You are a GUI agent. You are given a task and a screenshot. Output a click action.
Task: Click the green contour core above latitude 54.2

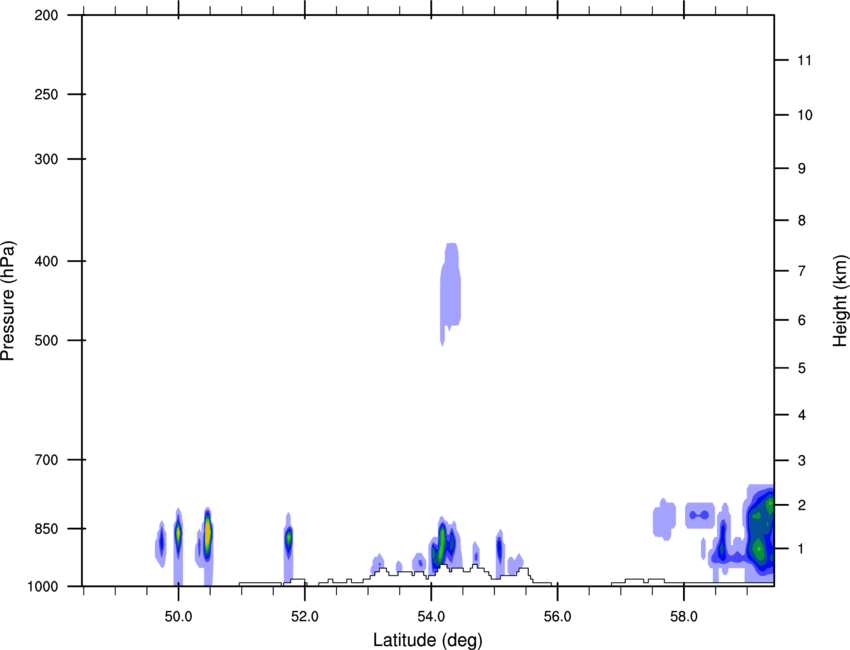[442, 542]
